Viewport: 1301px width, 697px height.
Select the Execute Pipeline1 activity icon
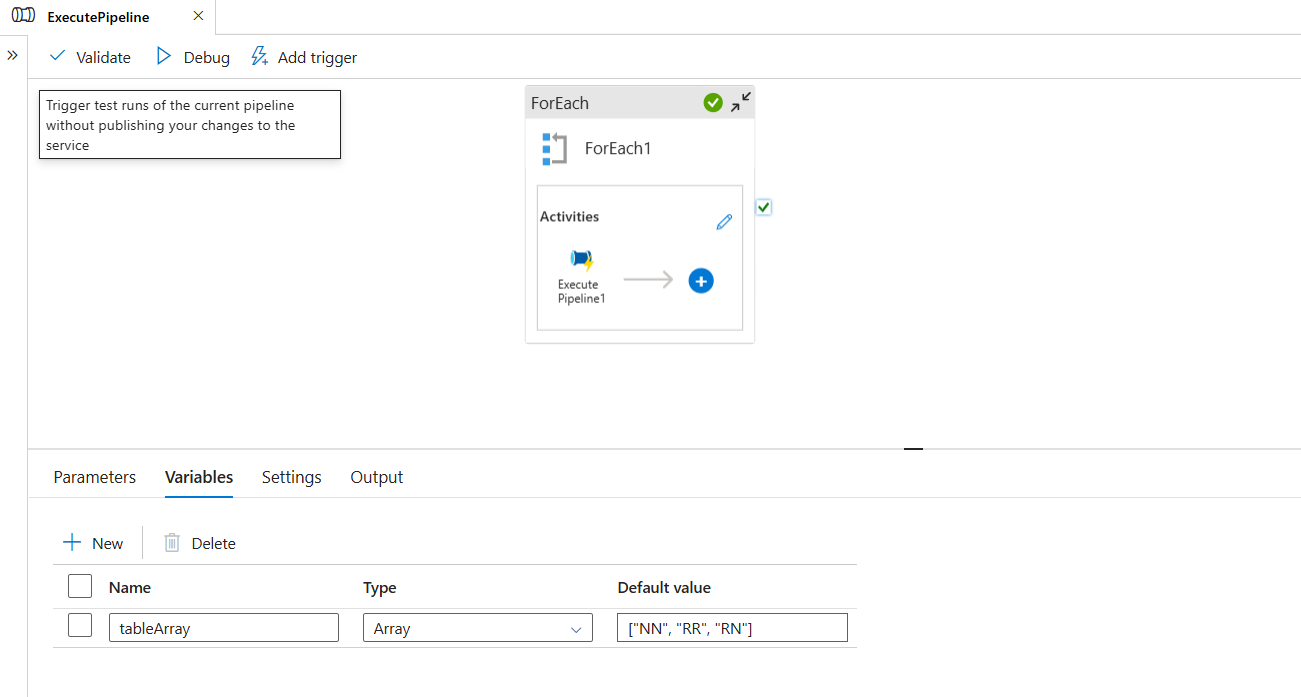[581, 258]
